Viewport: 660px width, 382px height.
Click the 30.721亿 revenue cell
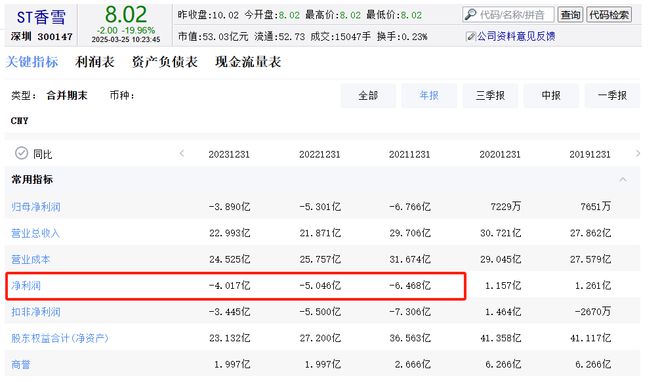(500, 233)
